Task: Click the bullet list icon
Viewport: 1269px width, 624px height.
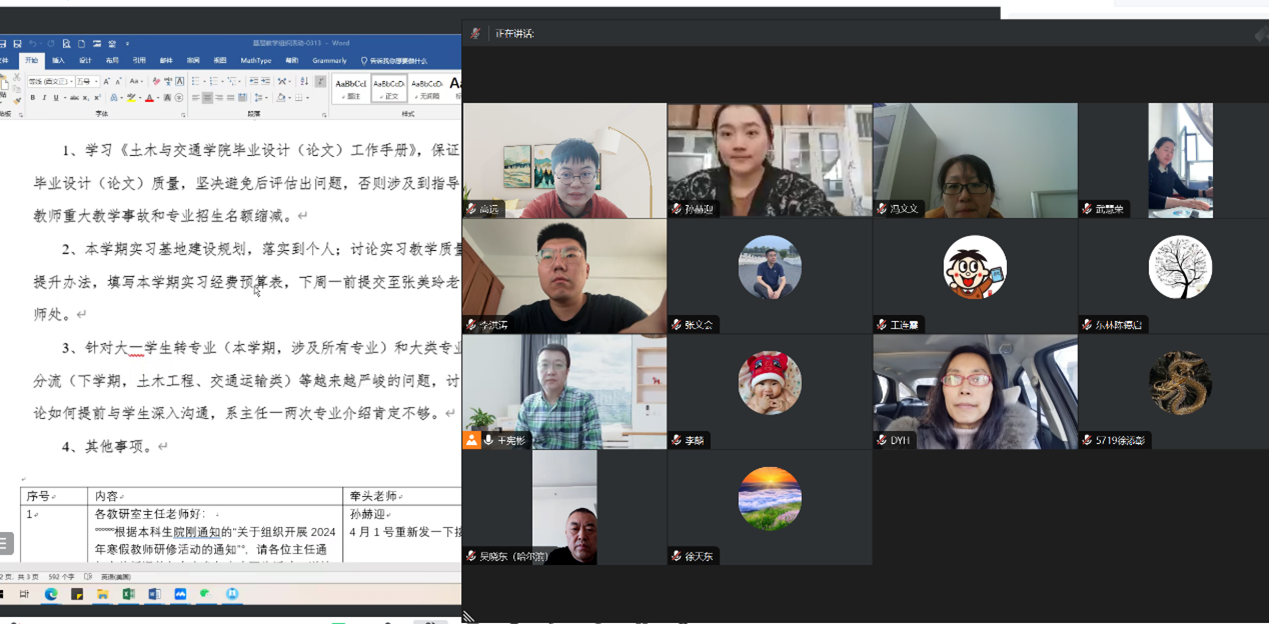Action: [x=196, y=81]
